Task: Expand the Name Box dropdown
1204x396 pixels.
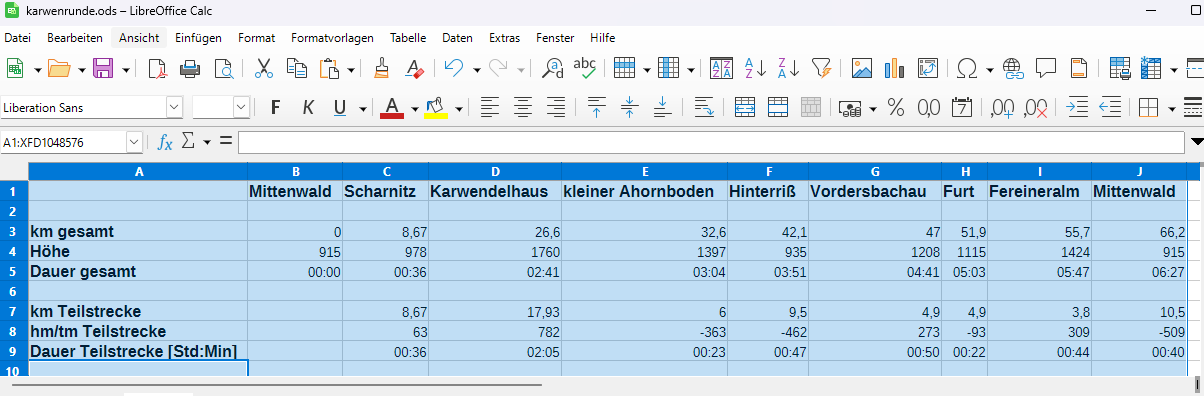Action: click(135, 143)
